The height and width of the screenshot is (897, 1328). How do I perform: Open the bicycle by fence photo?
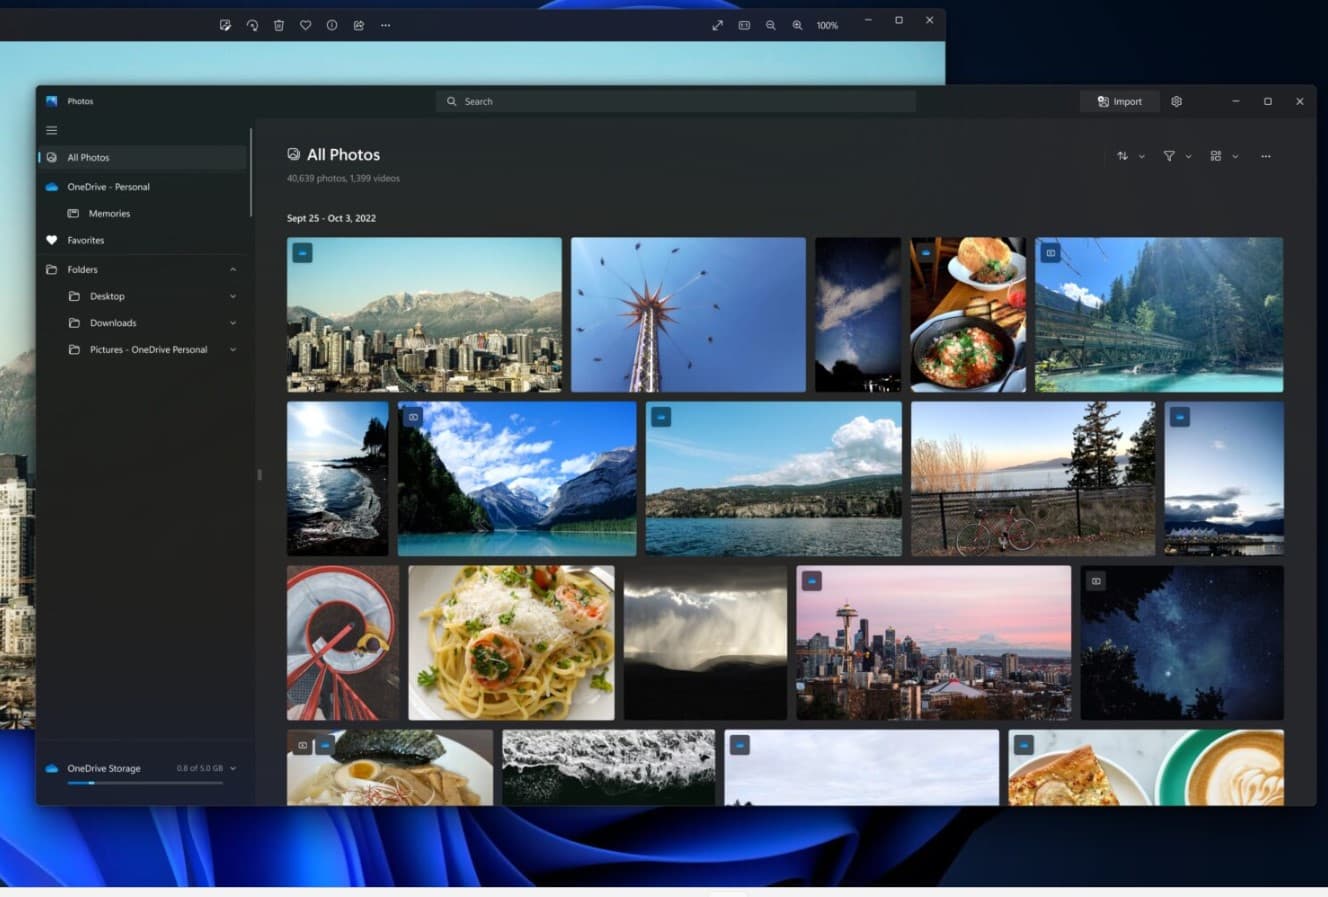point(1033,478)
